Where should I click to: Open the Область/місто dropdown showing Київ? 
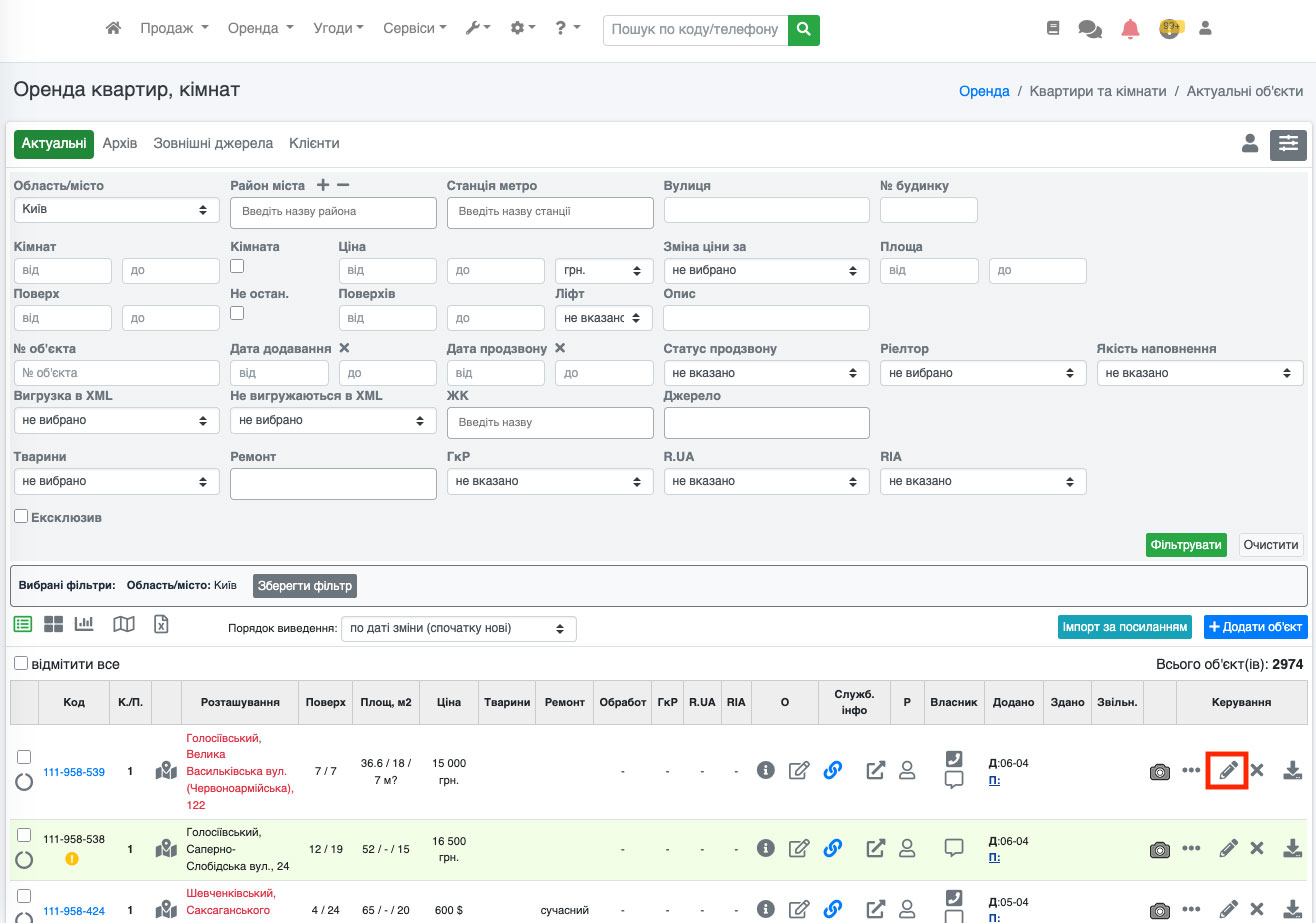(116, 210)
